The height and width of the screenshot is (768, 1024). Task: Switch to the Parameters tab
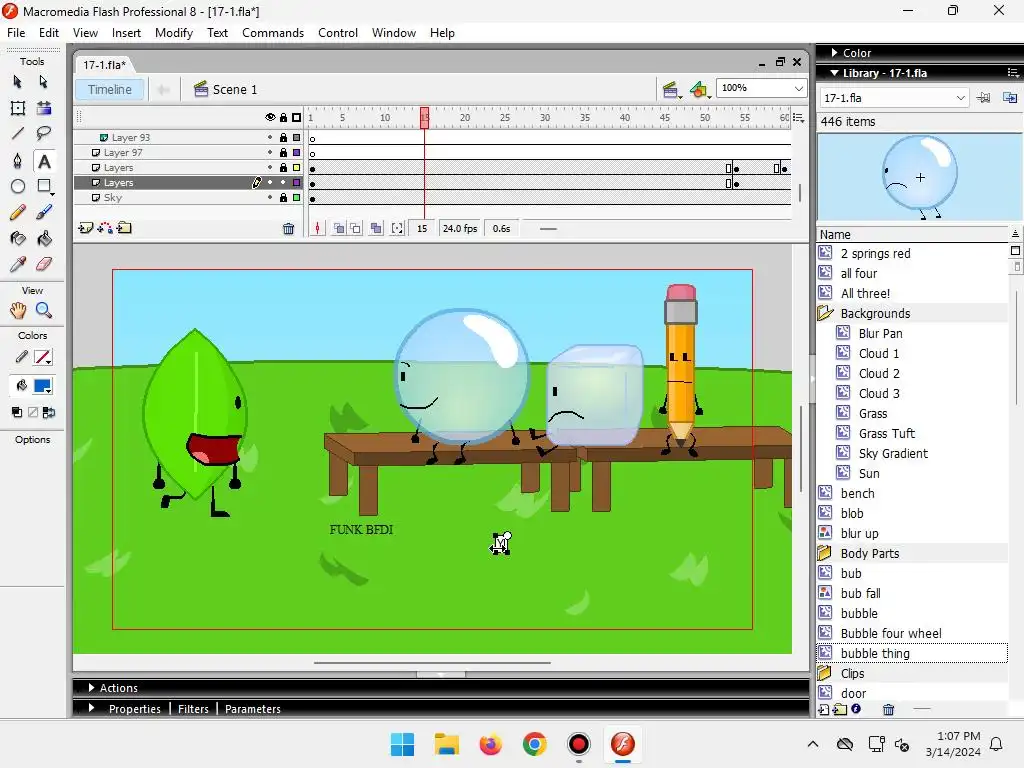253,709
